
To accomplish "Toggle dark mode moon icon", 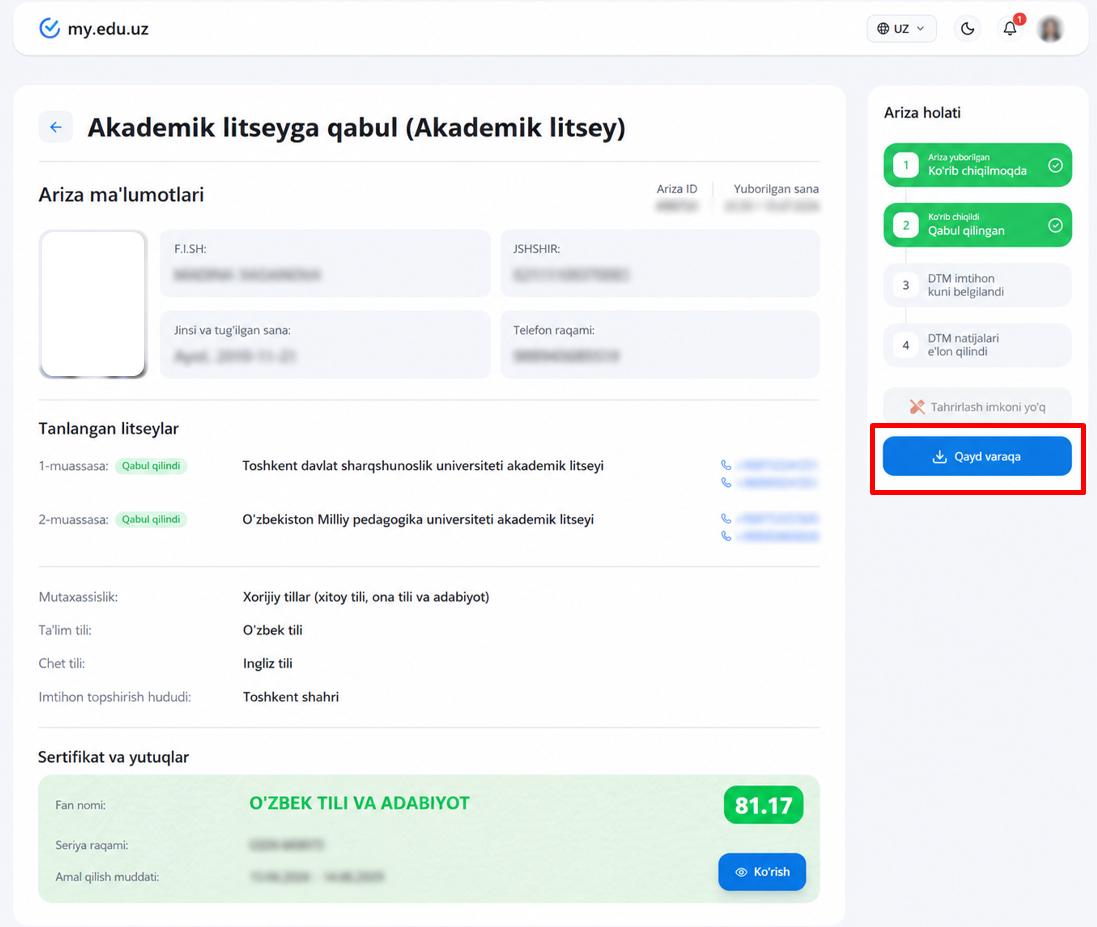I will tap(968, 29).
